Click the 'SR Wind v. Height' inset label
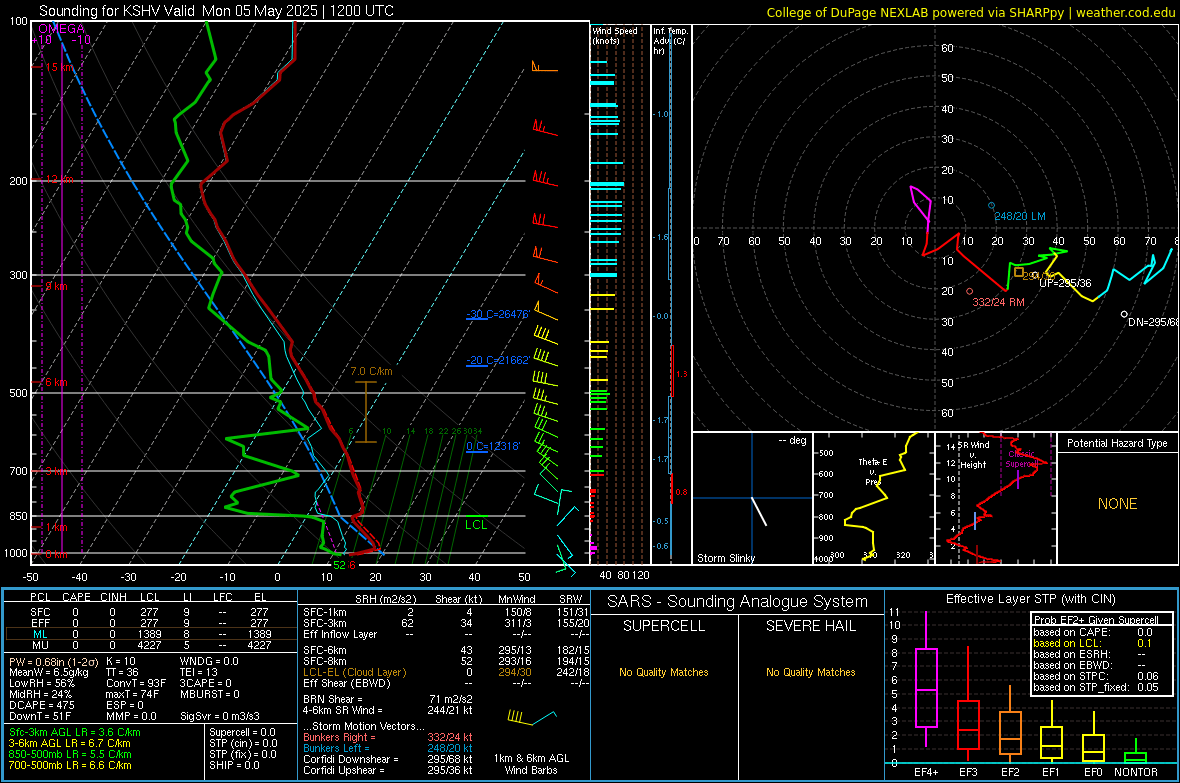This screenshot has height=783, width=1180. 973,455
